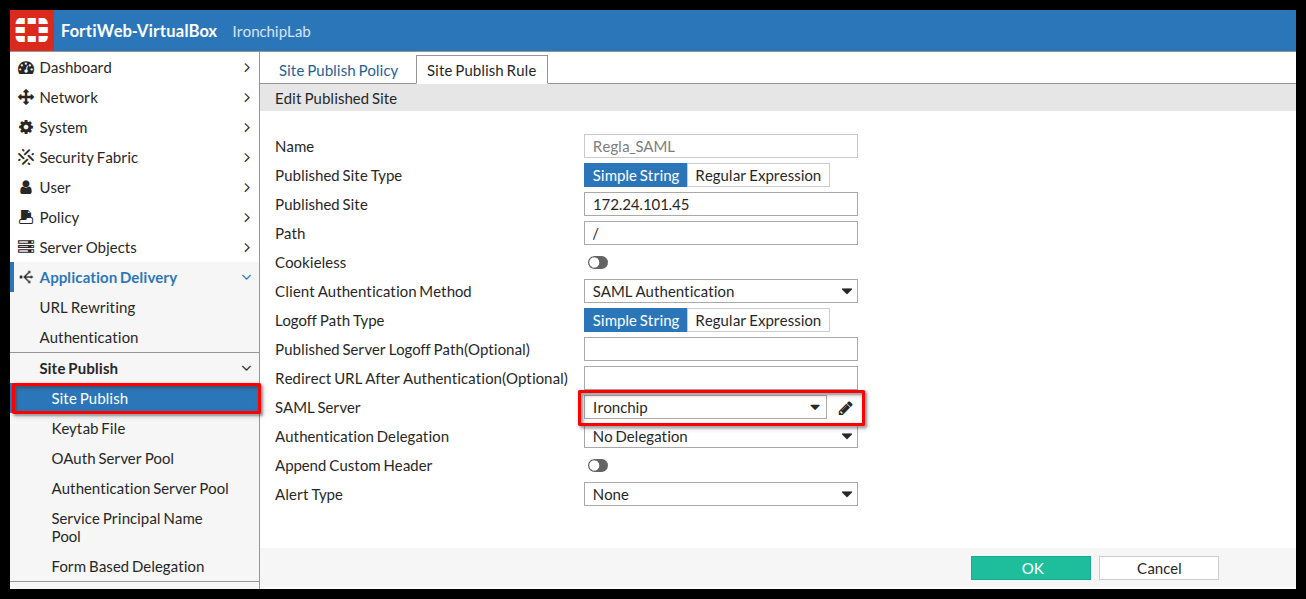Open the Authentication Delegation dropdown

click(x=720, y=437)
